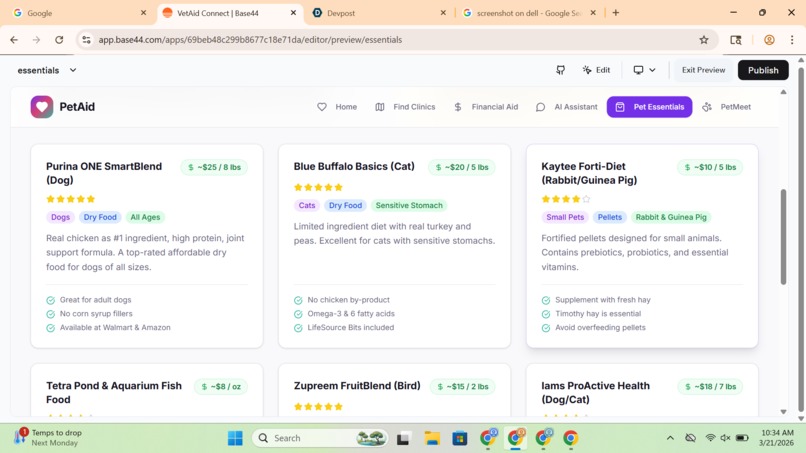Open PetMeet nav item
The image size is (806, 453).
click(727, 107)
